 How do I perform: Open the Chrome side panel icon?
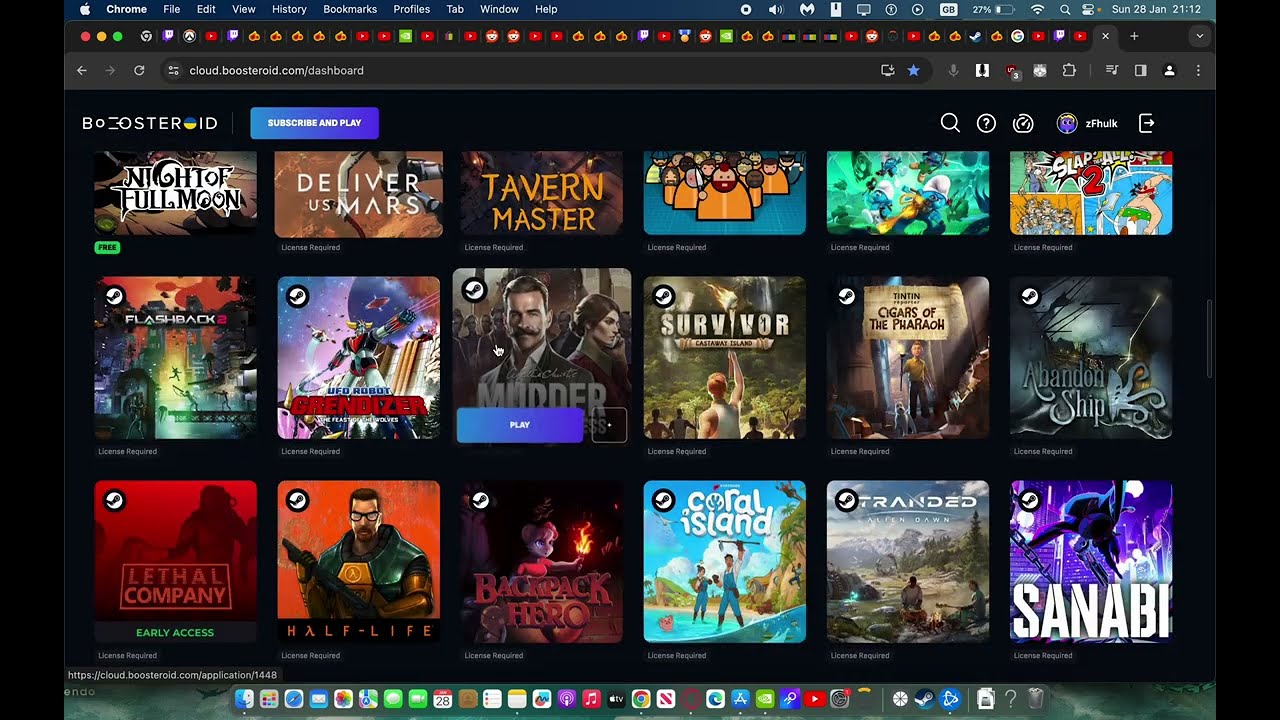[1140, 70]
